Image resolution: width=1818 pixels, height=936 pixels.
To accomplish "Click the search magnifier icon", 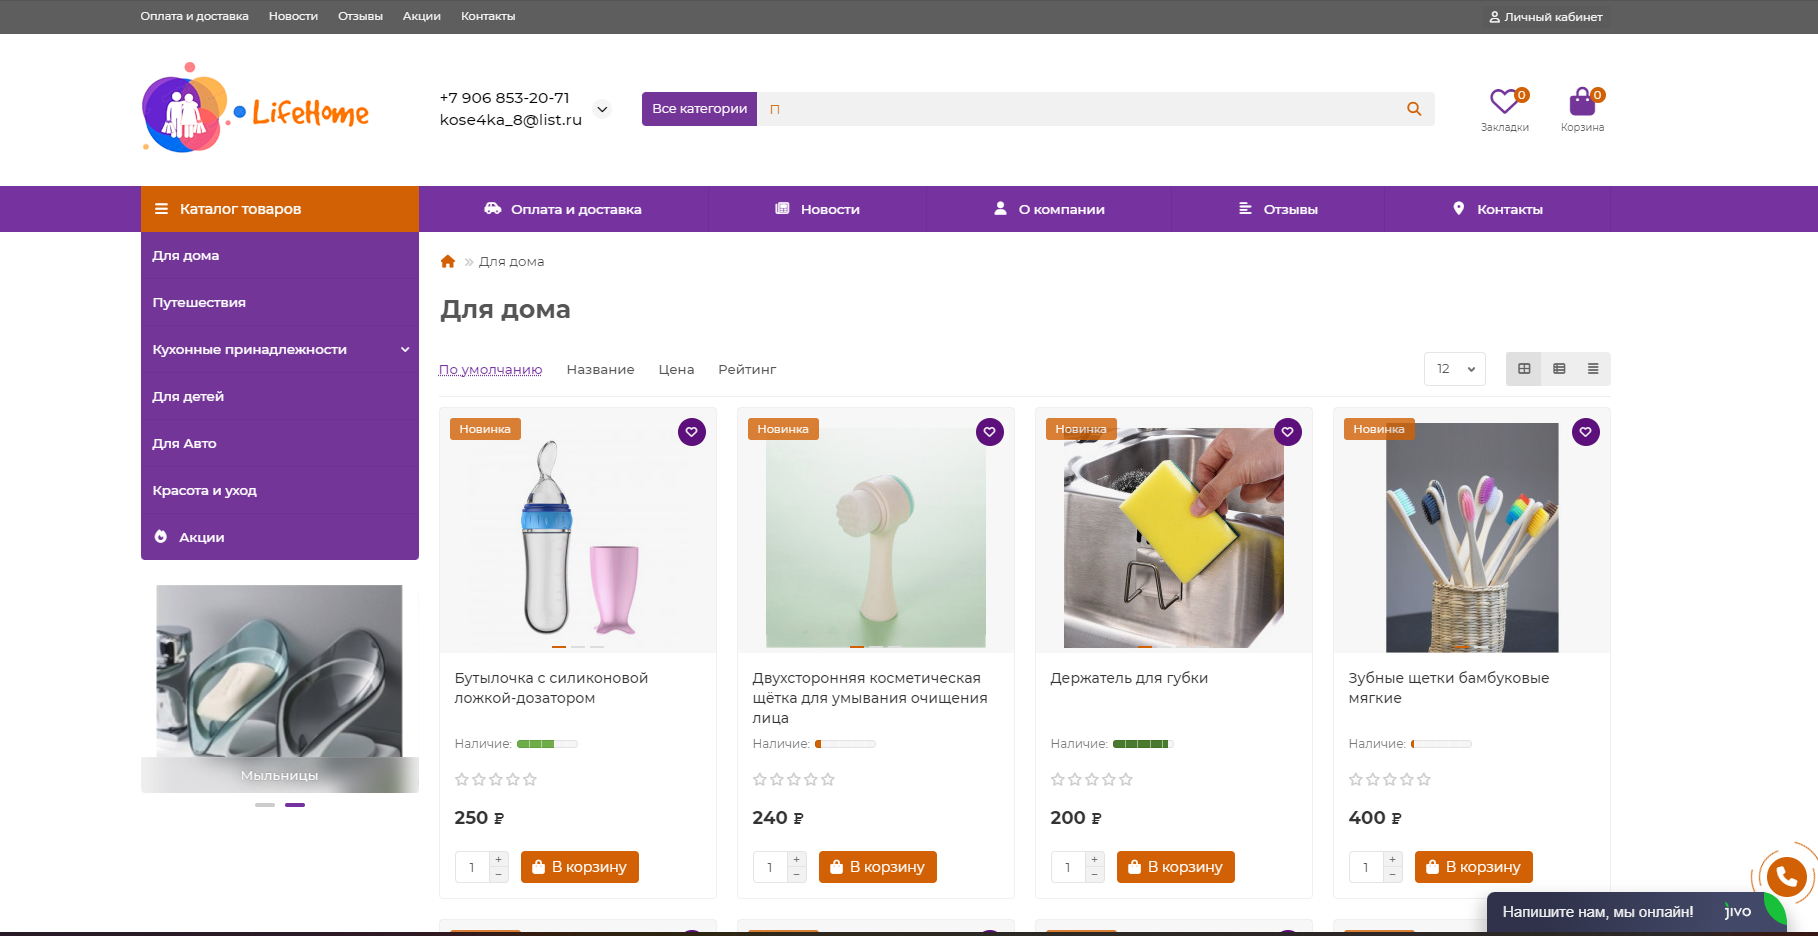I will pyautogui.click(x=1414, y=109).
